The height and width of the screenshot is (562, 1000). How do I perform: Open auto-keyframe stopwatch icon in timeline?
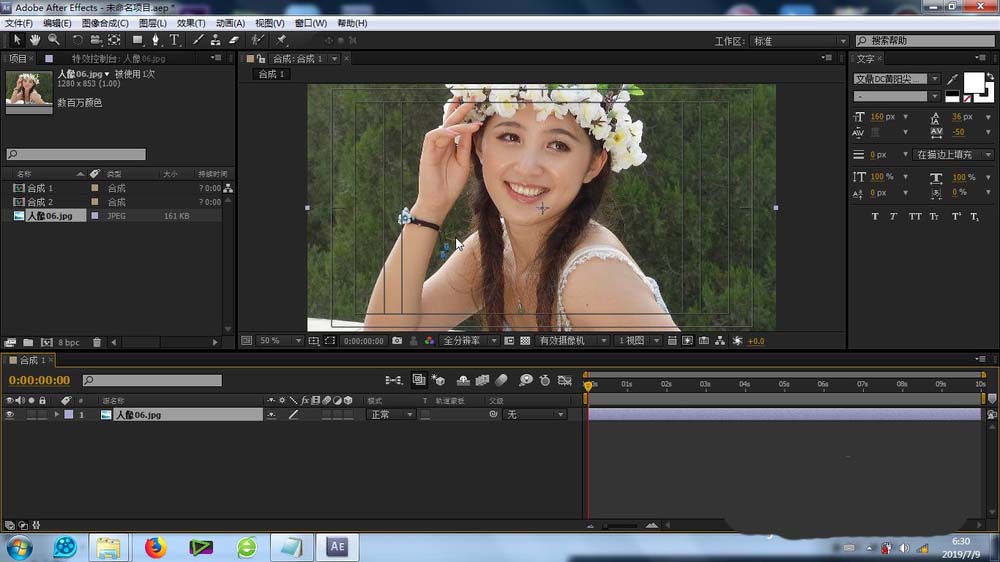click(545, 380)
